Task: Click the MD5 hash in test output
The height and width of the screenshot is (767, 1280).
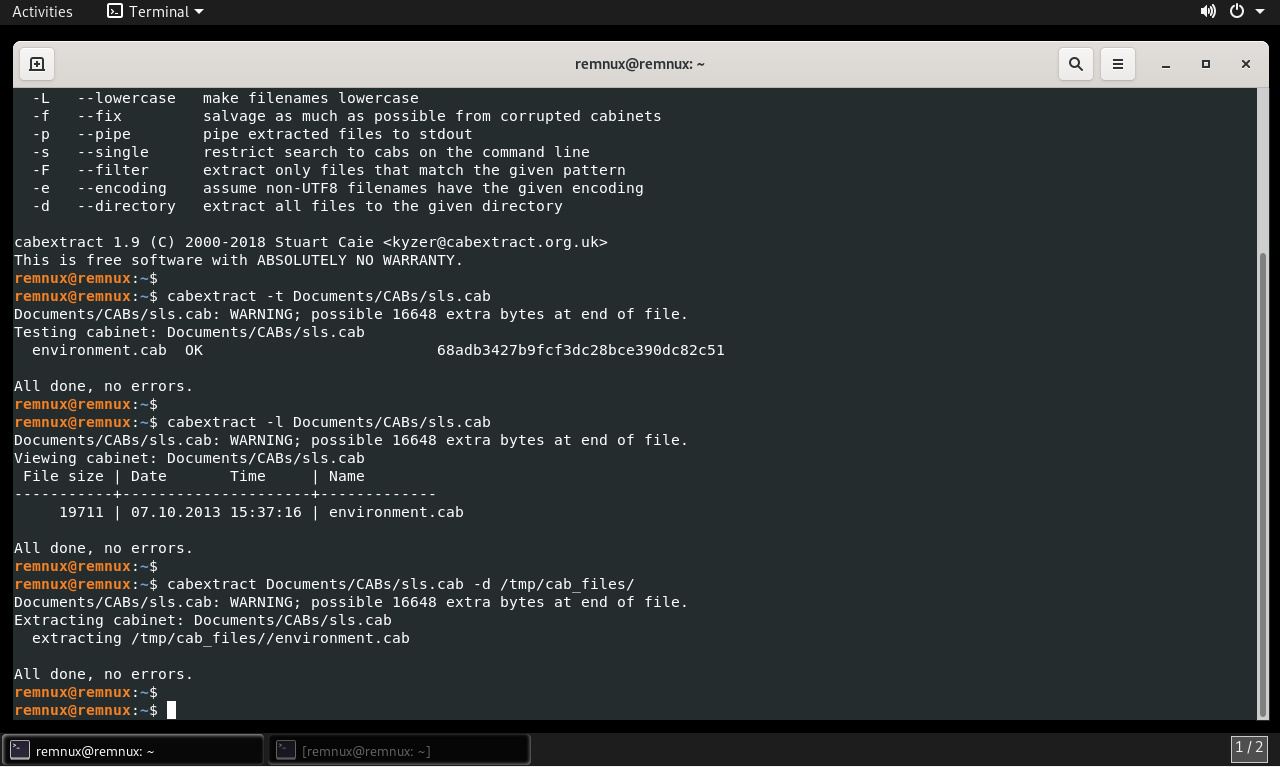Action: point(580,351)
